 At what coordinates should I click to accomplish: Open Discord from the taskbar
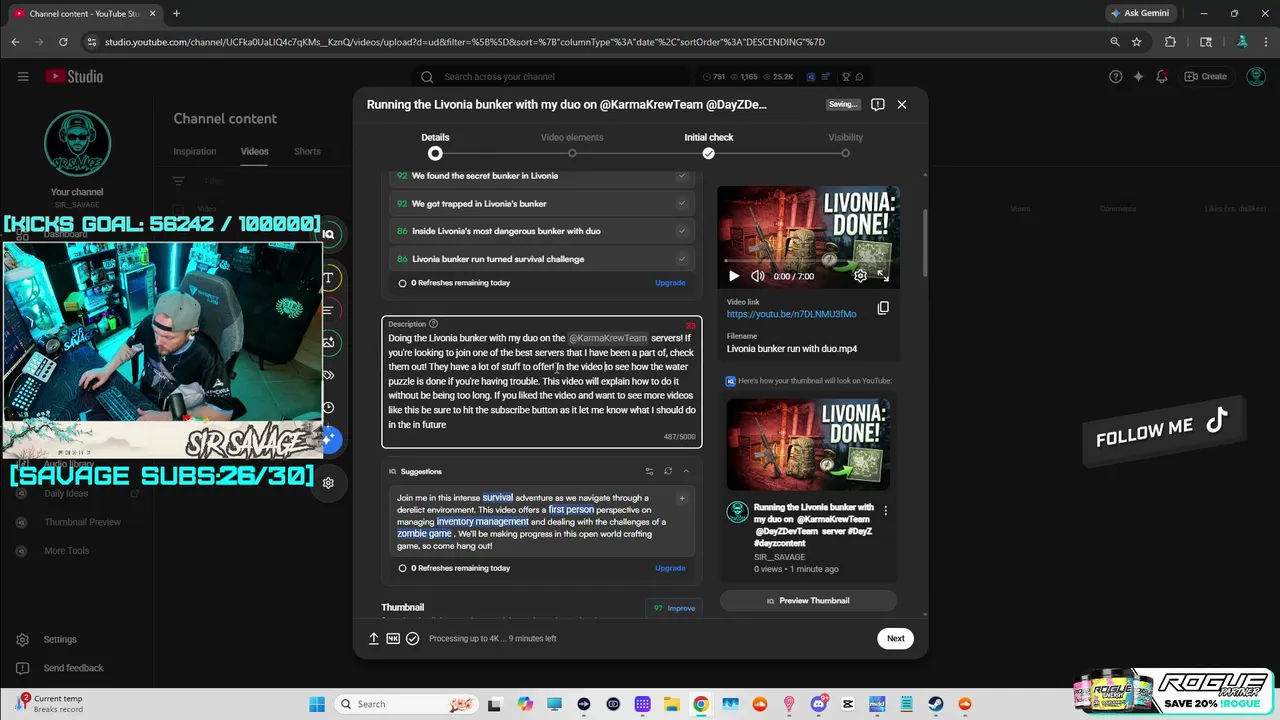pos(819,704)
